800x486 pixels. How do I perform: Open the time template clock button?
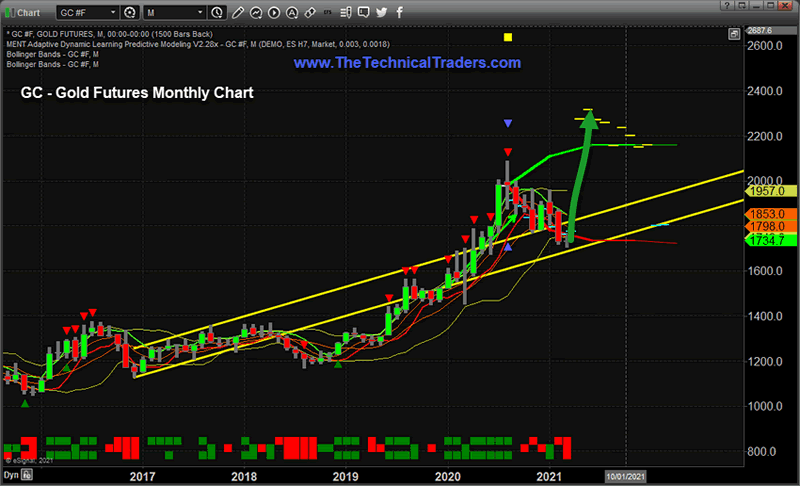[217, 13]
